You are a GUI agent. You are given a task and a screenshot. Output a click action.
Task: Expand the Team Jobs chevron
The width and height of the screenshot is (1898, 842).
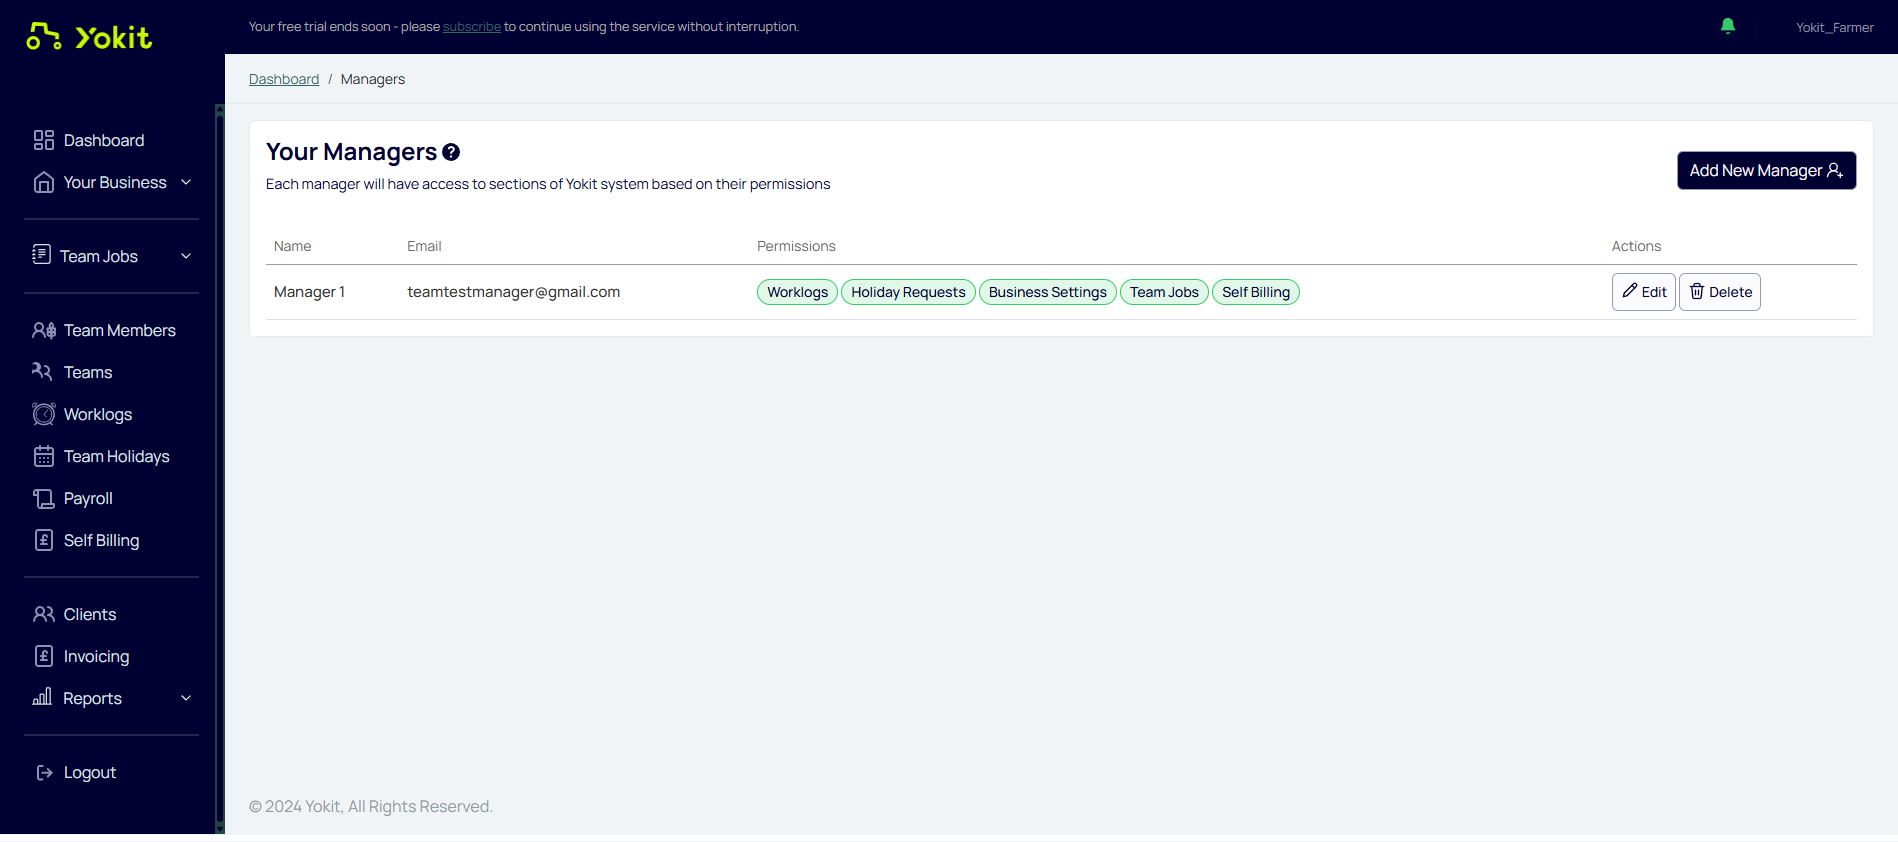(186, 256)
